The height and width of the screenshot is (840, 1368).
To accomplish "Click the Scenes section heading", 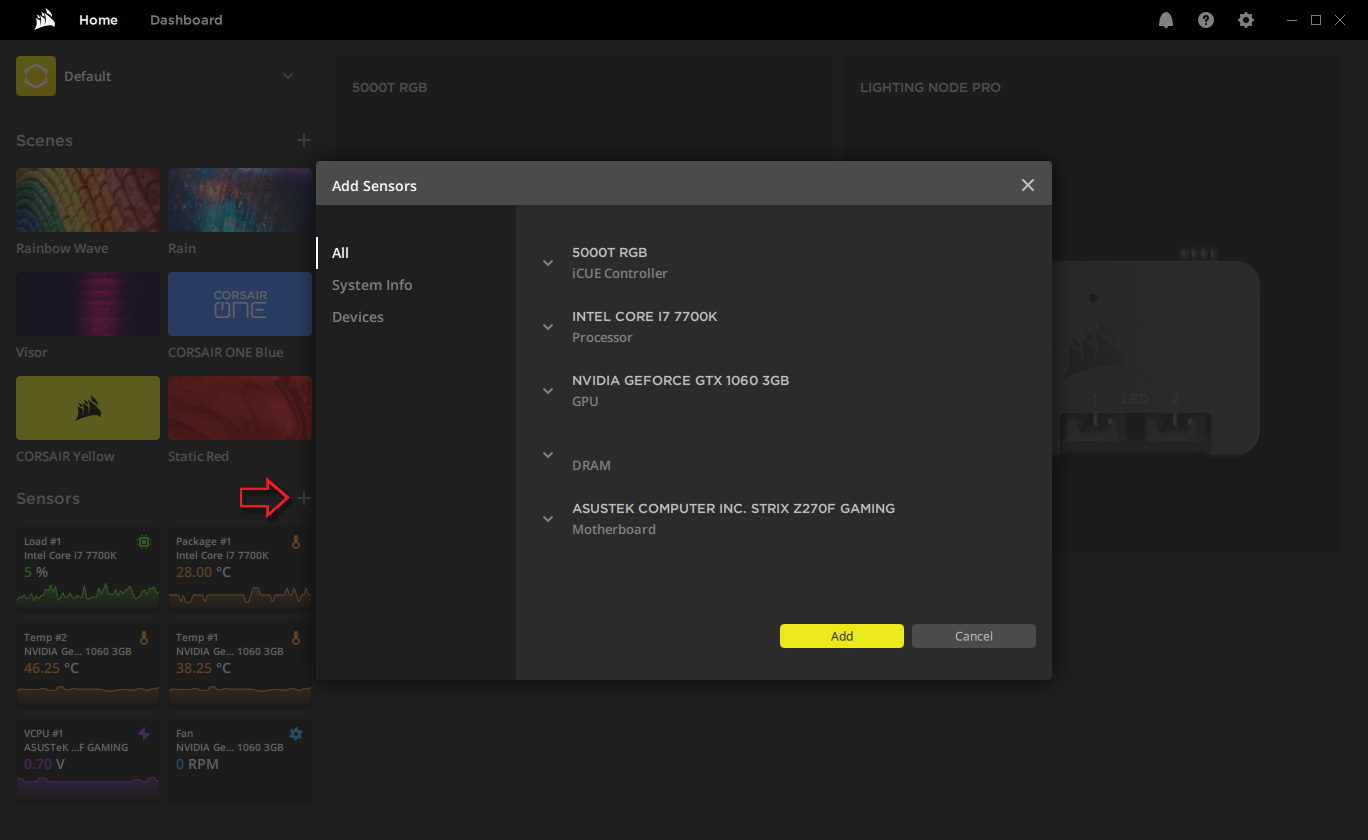I will click(45, 140).
